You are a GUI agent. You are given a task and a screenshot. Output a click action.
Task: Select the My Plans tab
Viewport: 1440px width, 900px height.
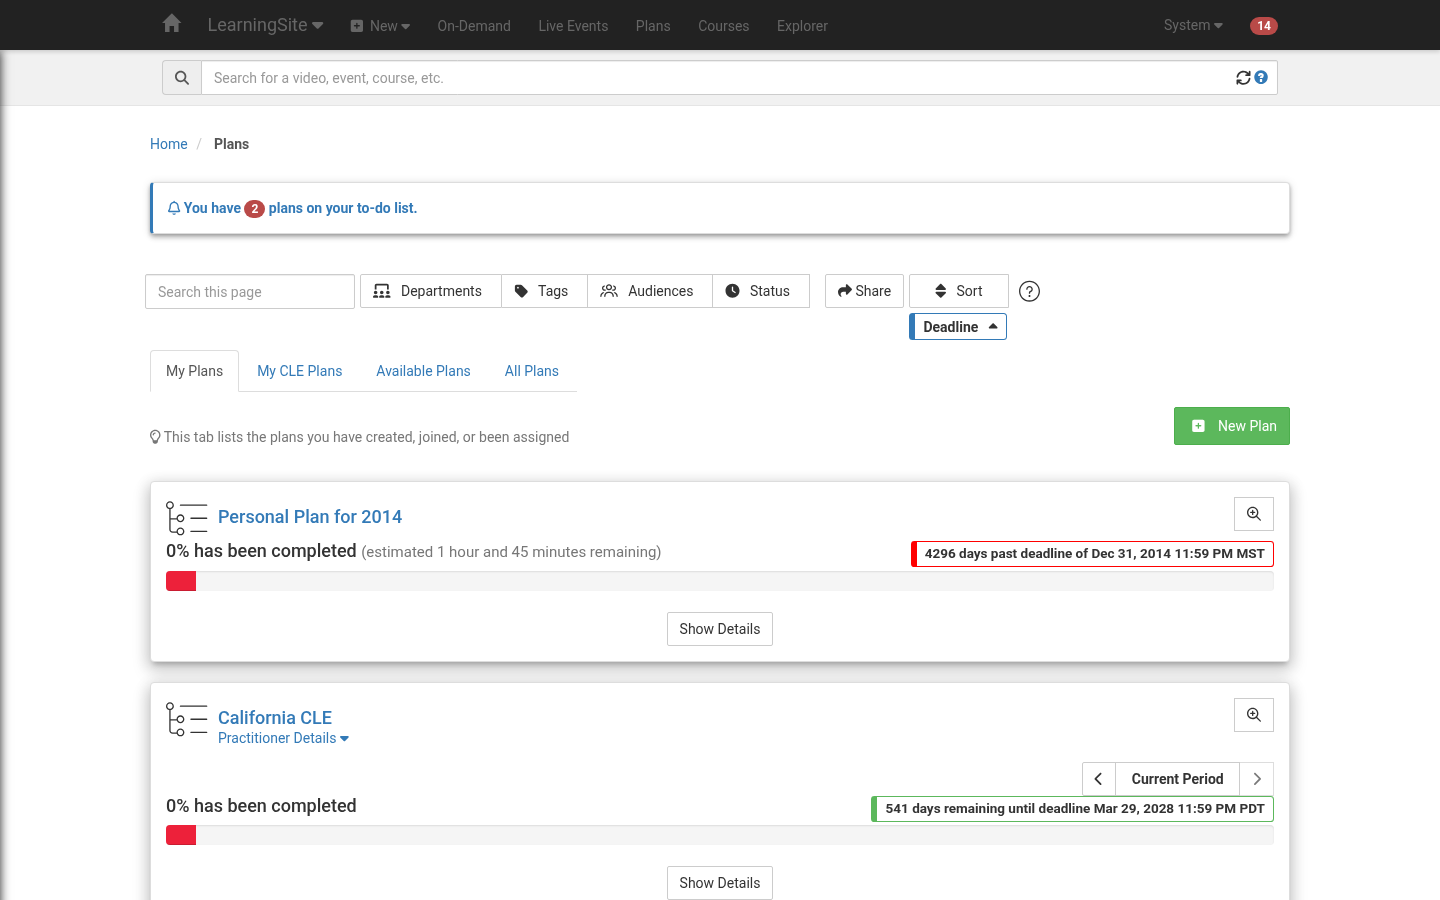pos(195,371)
